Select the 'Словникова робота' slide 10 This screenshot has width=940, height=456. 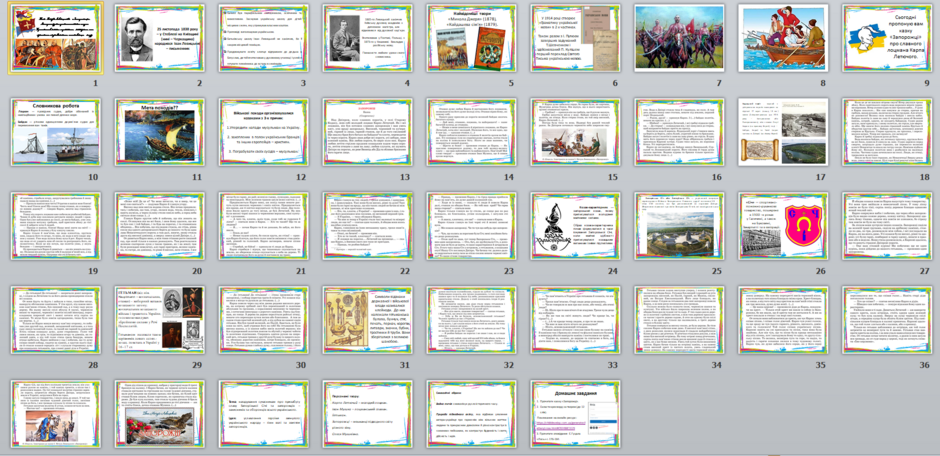point(56,132)
